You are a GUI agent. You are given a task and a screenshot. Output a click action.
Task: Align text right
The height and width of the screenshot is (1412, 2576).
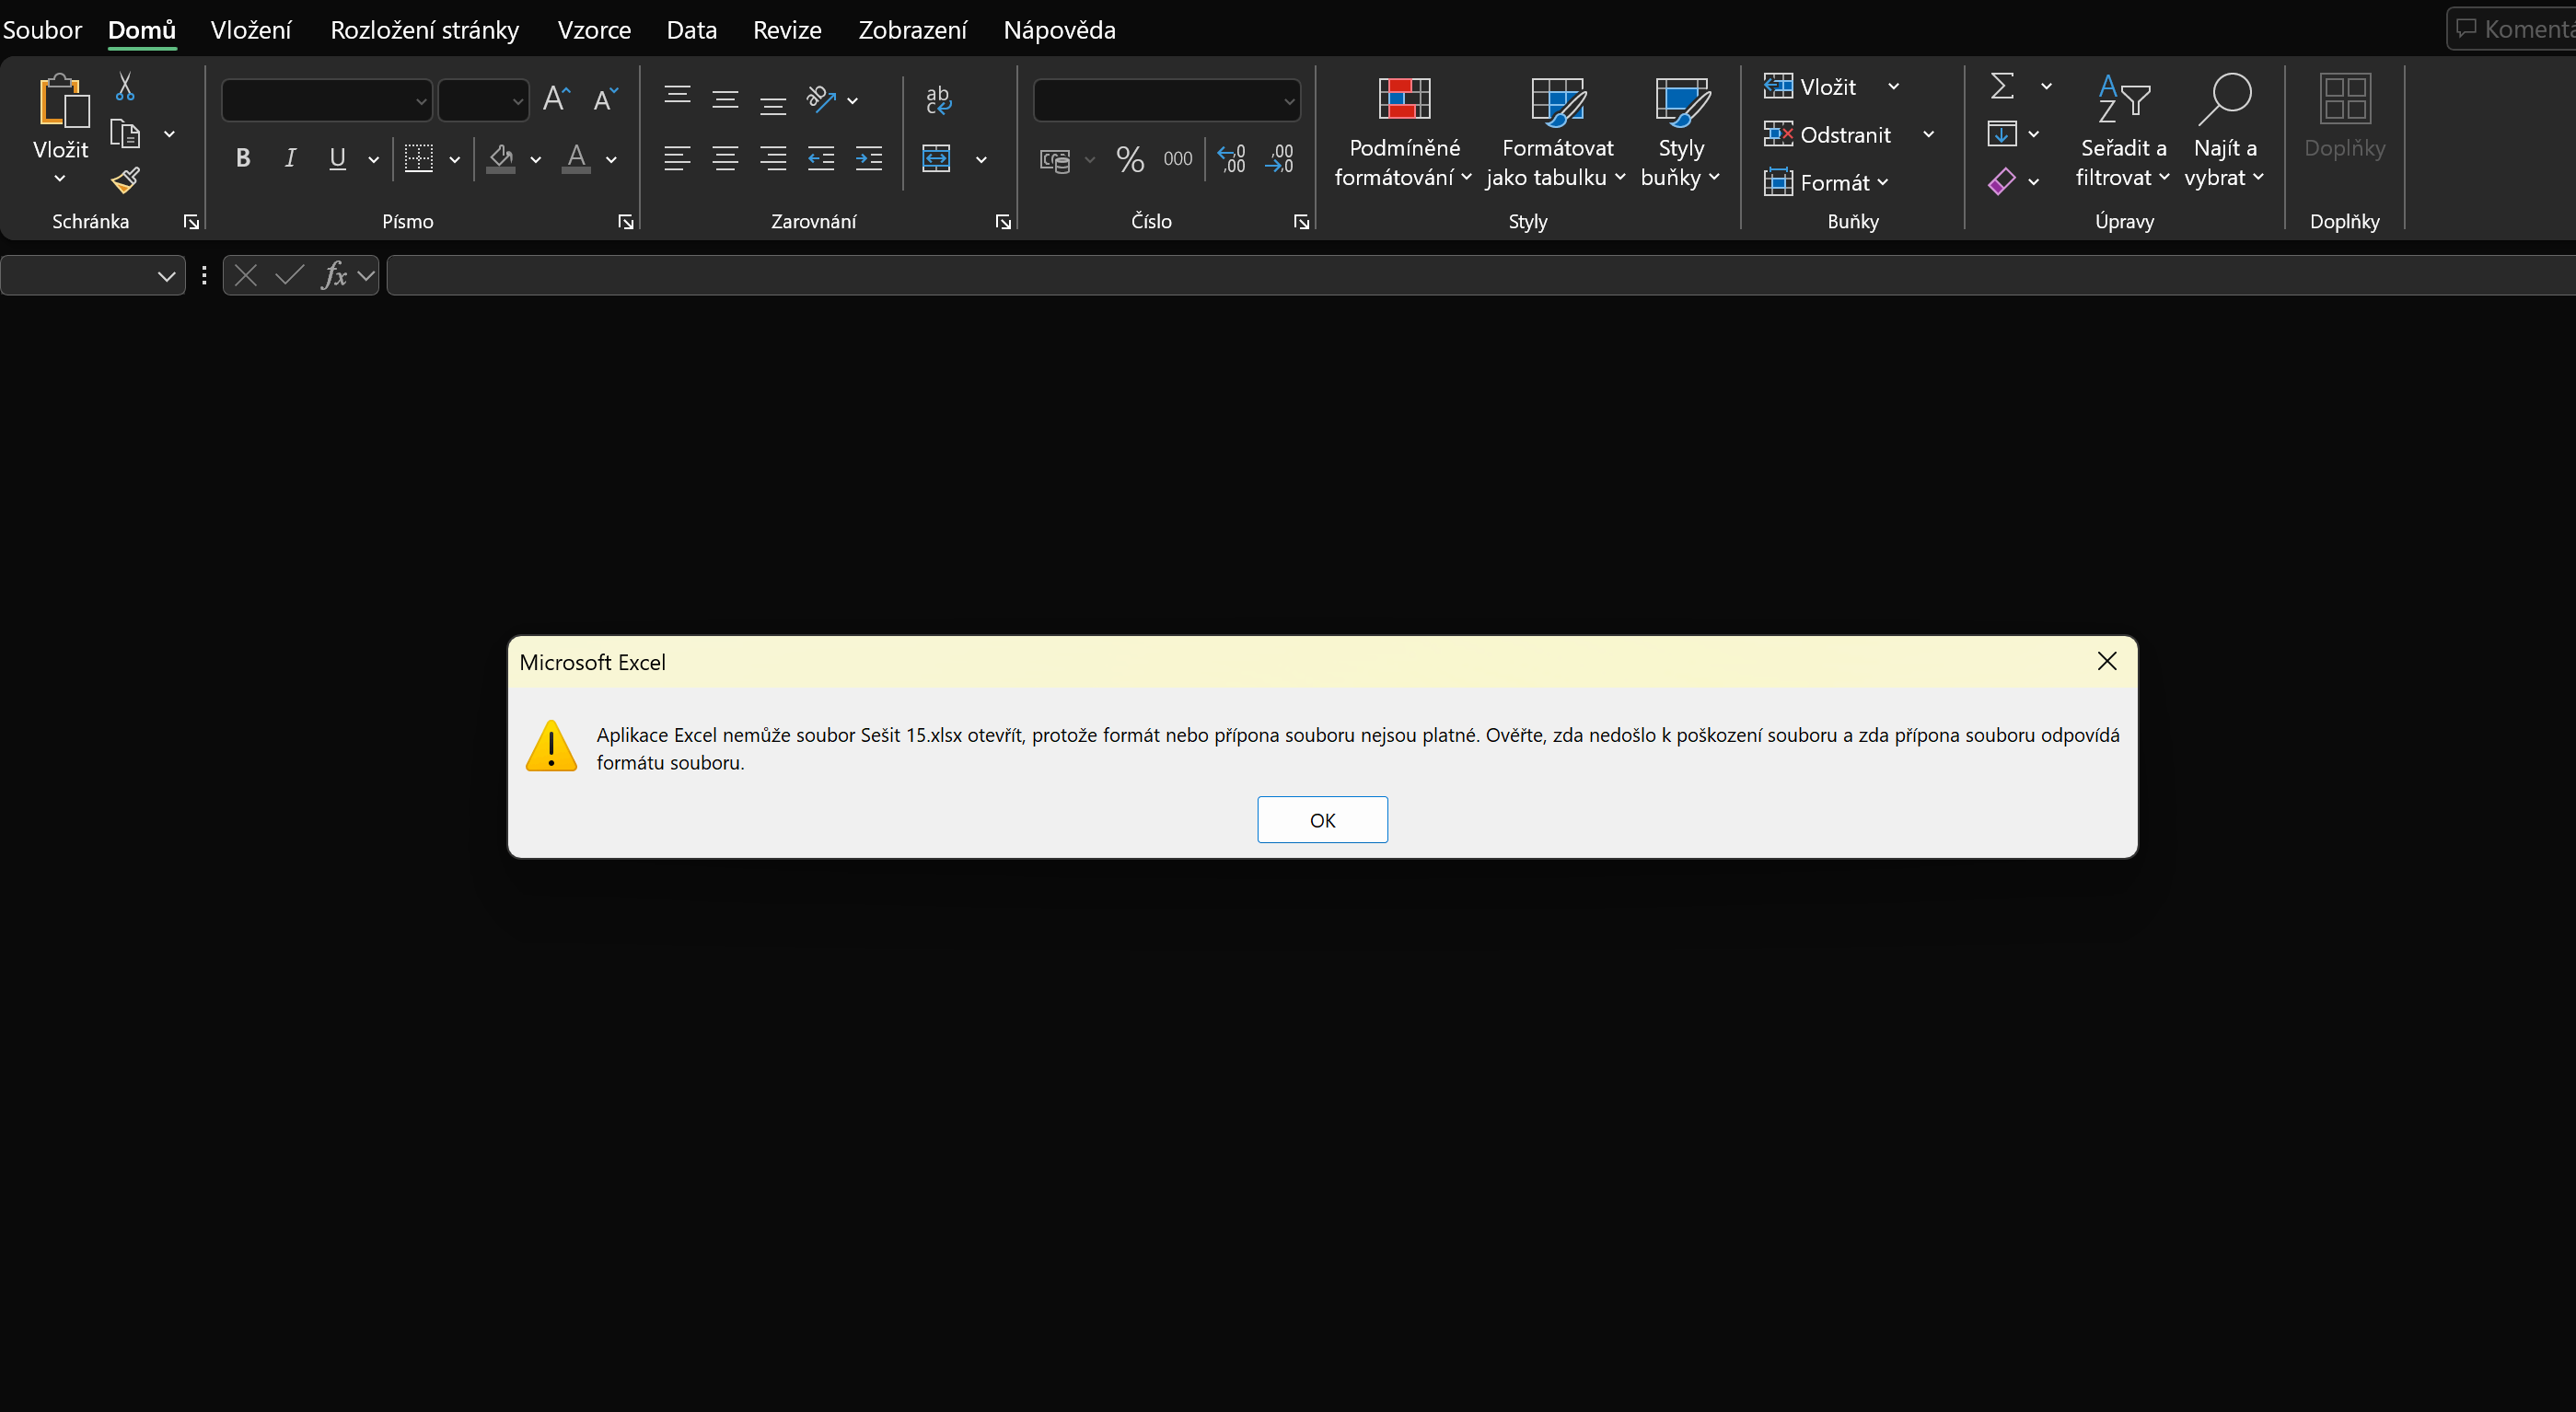pyautogui.click(x=773, y=158)
